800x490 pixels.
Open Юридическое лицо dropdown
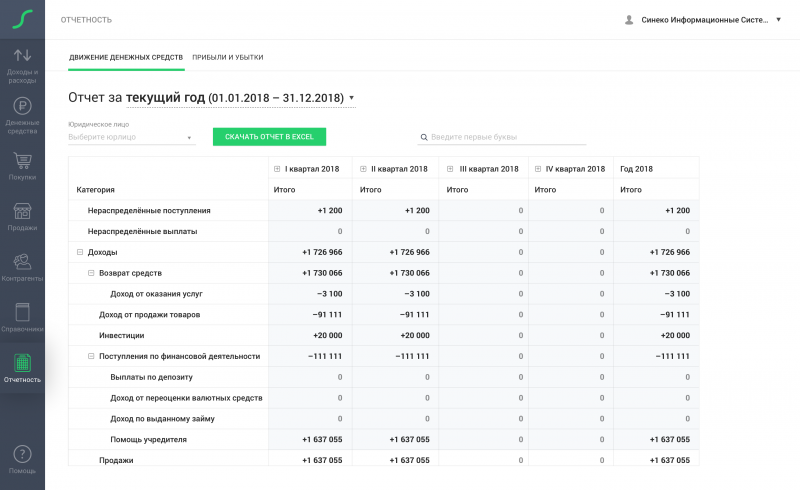point(131,137)
